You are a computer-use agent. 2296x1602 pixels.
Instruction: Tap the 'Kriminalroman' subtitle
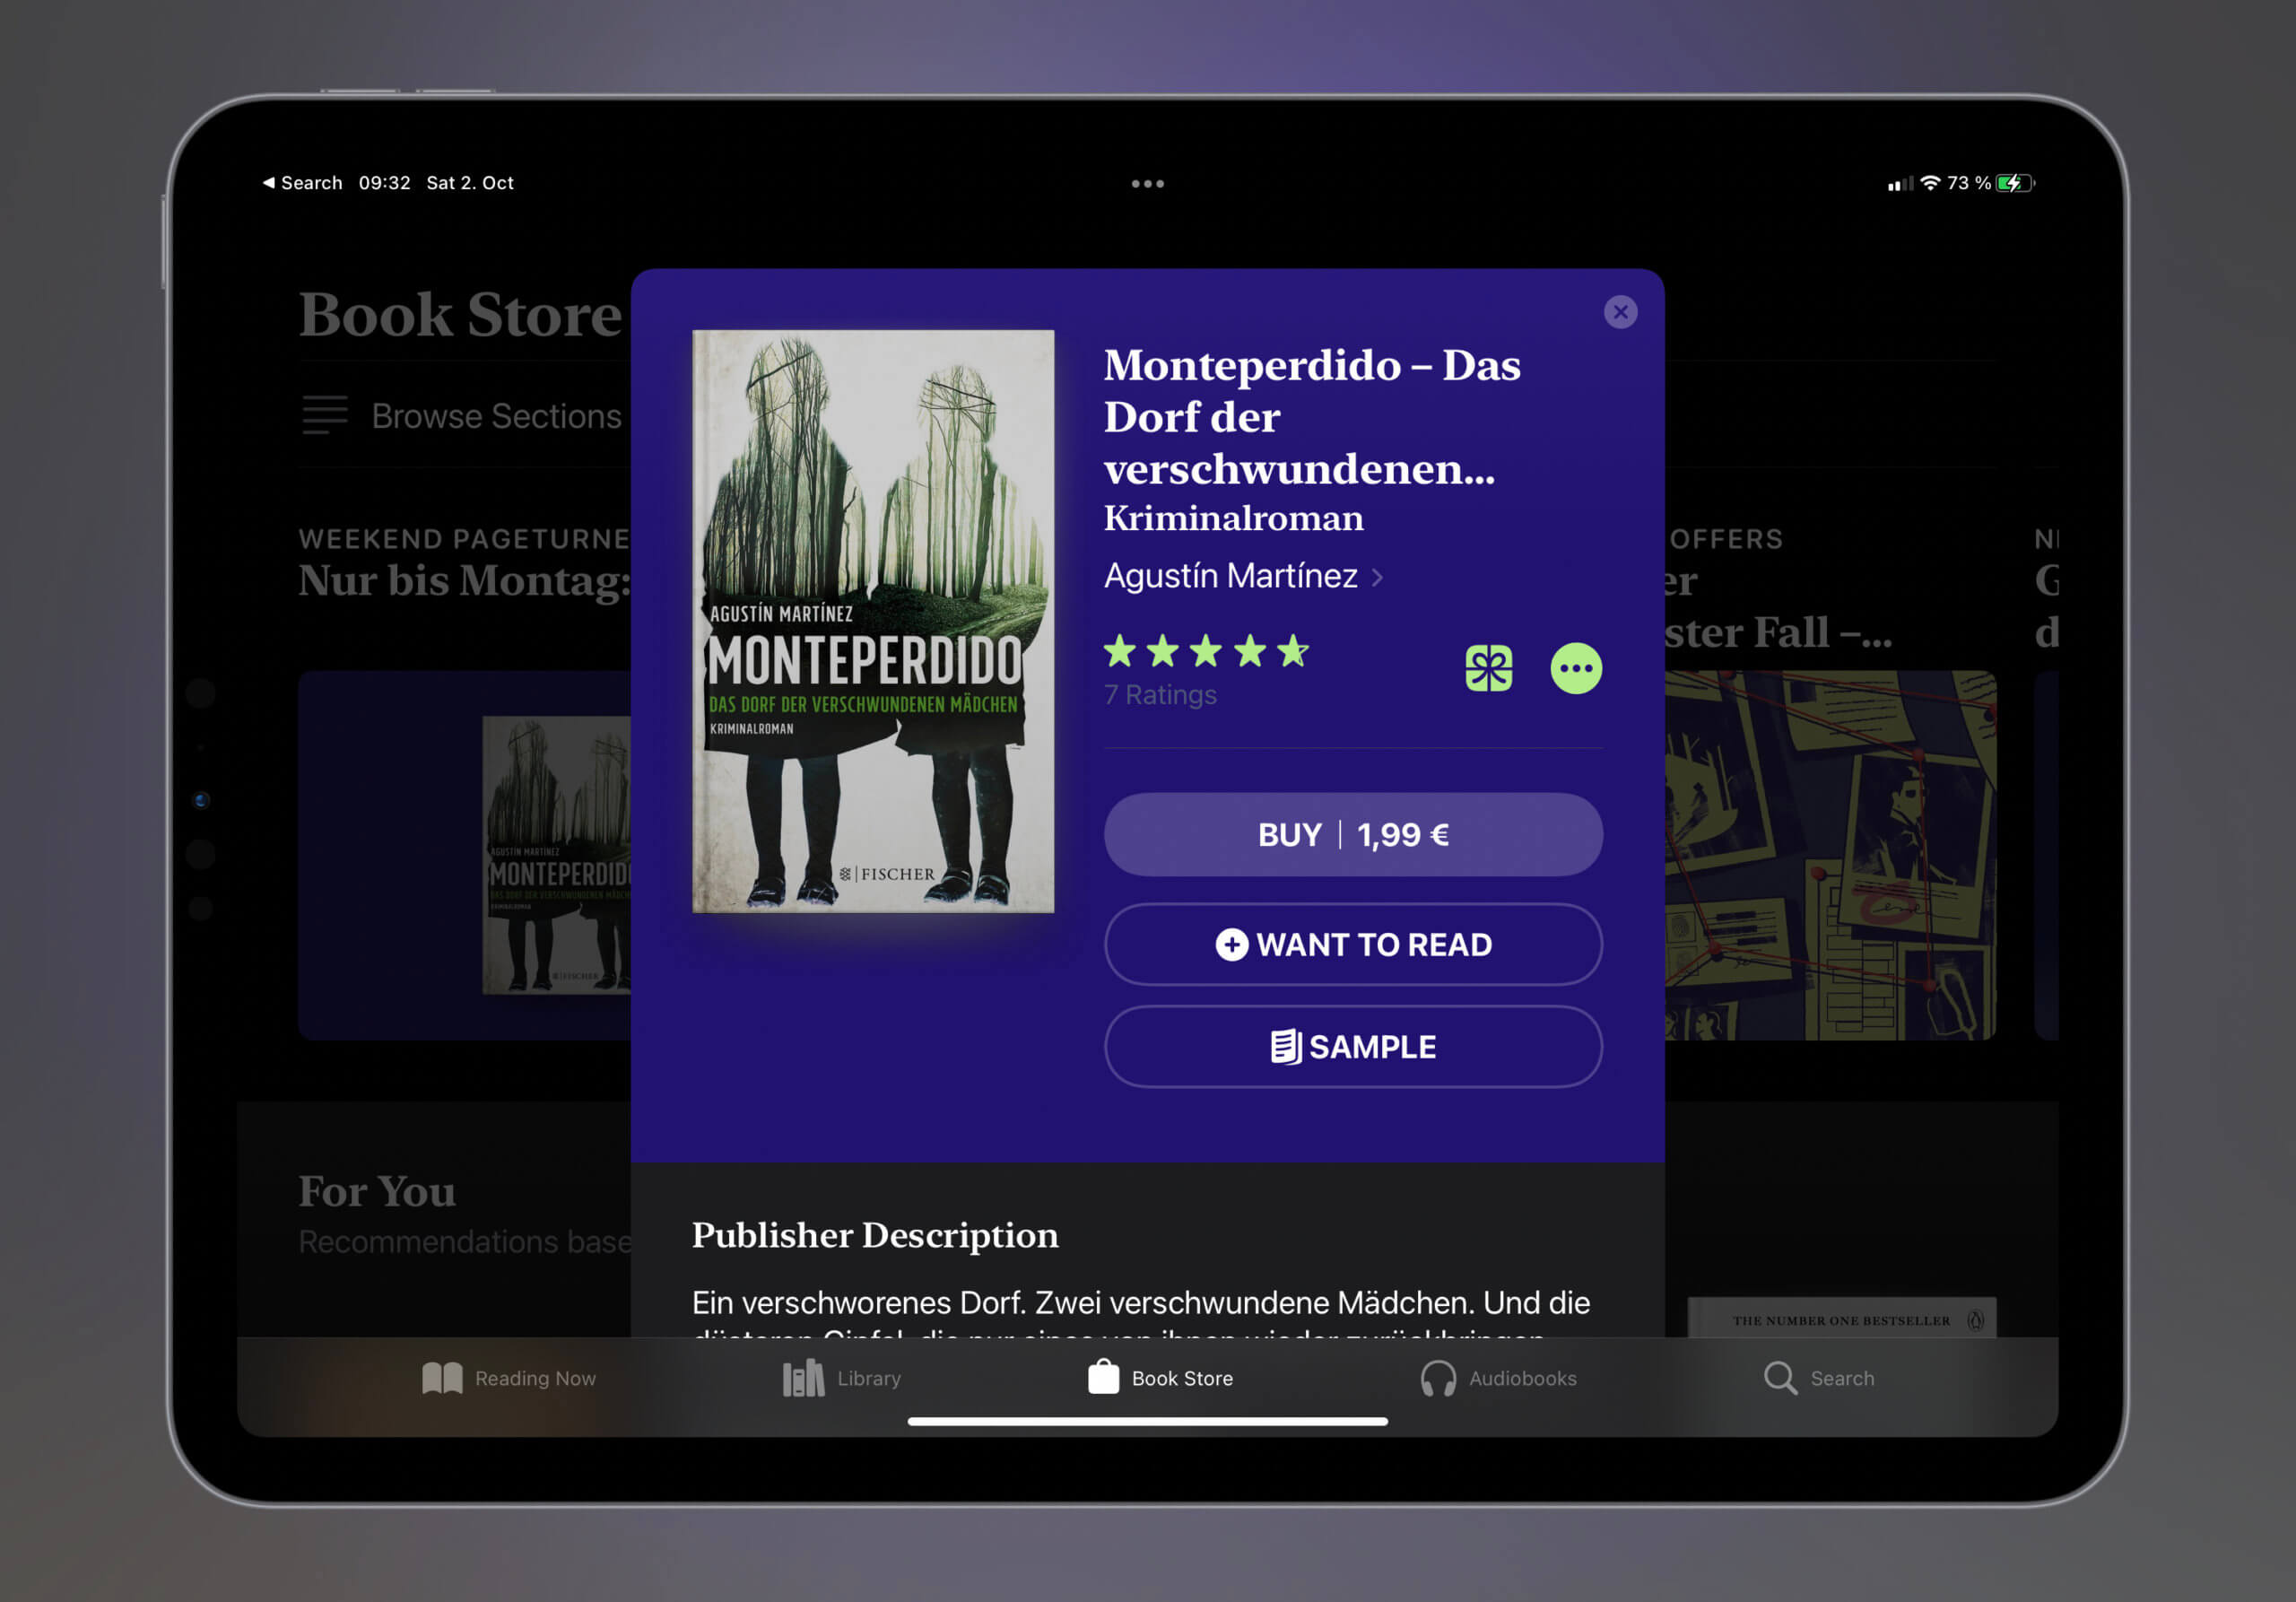[x=1233, y=518]
